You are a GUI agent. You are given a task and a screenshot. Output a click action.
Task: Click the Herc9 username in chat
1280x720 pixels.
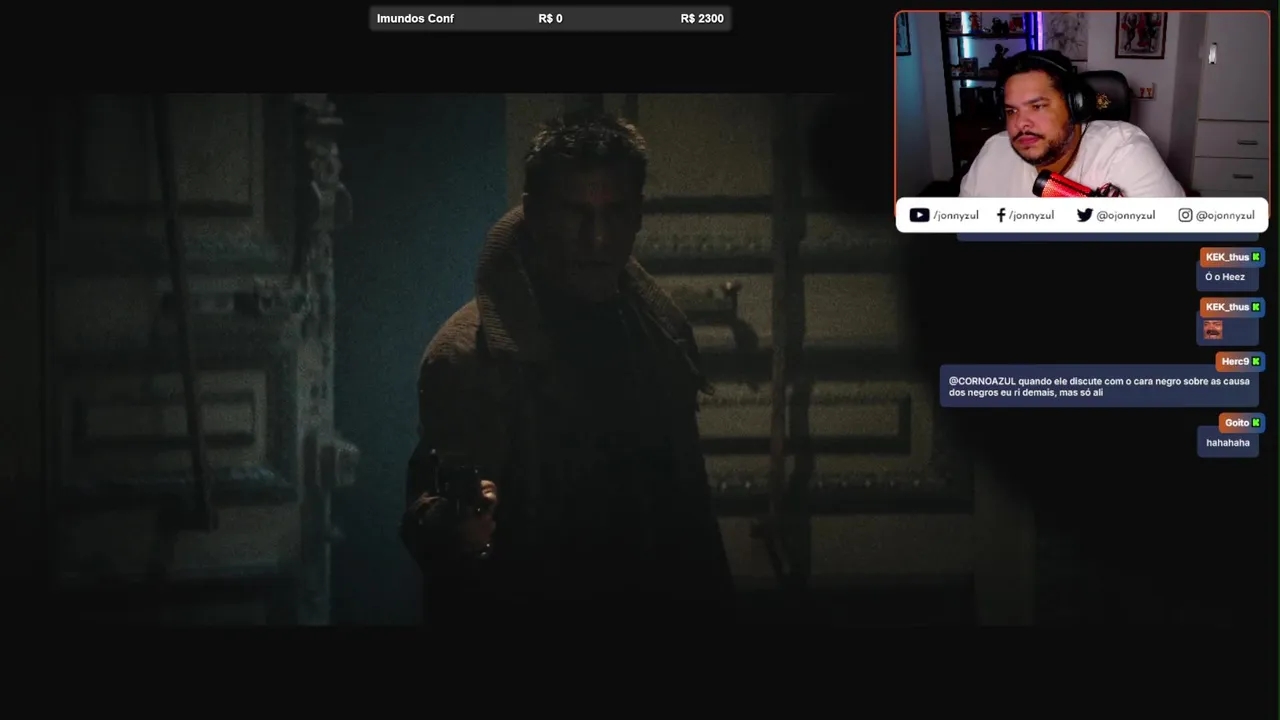tap(1235, 361)
